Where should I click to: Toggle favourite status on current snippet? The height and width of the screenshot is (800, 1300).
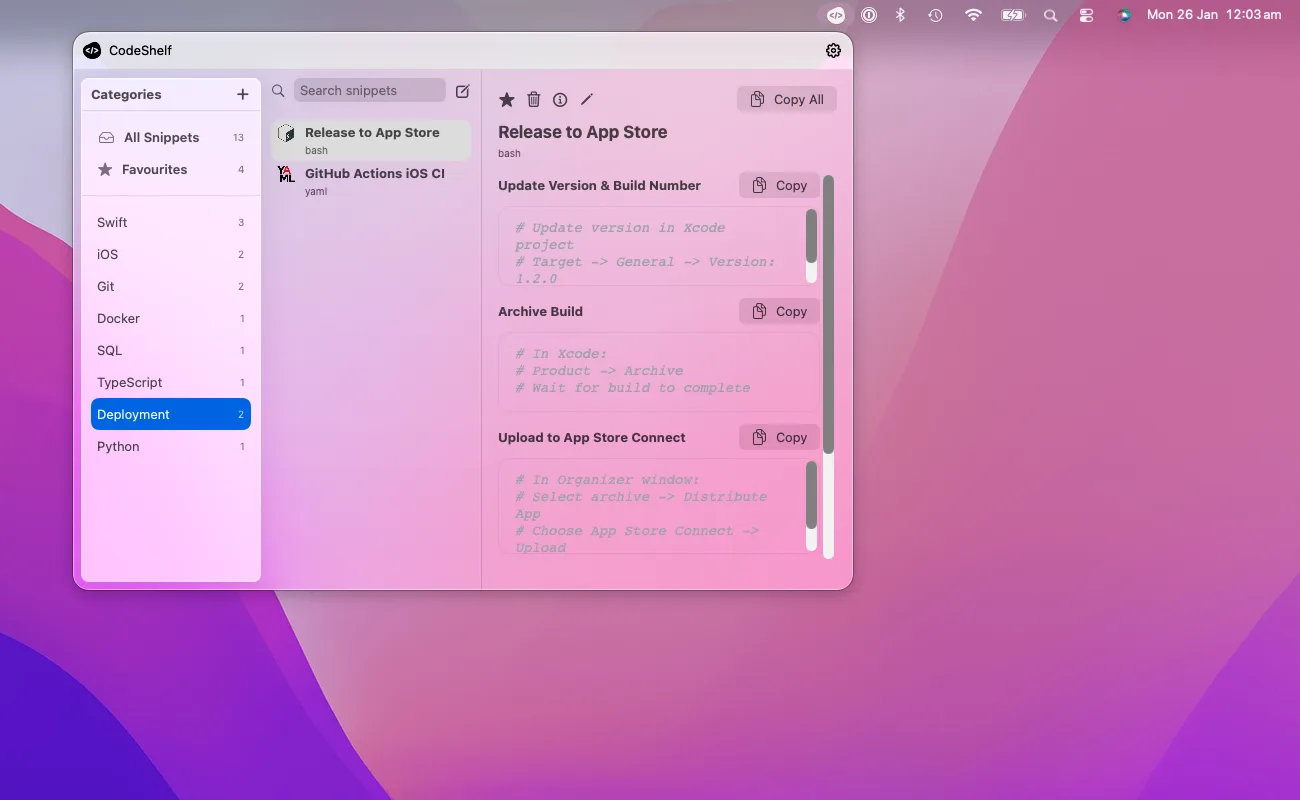pos(506,99)
